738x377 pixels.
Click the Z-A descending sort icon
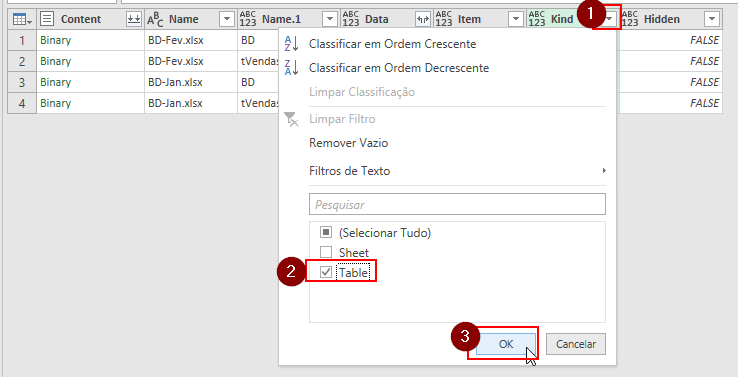click(291, 68)
